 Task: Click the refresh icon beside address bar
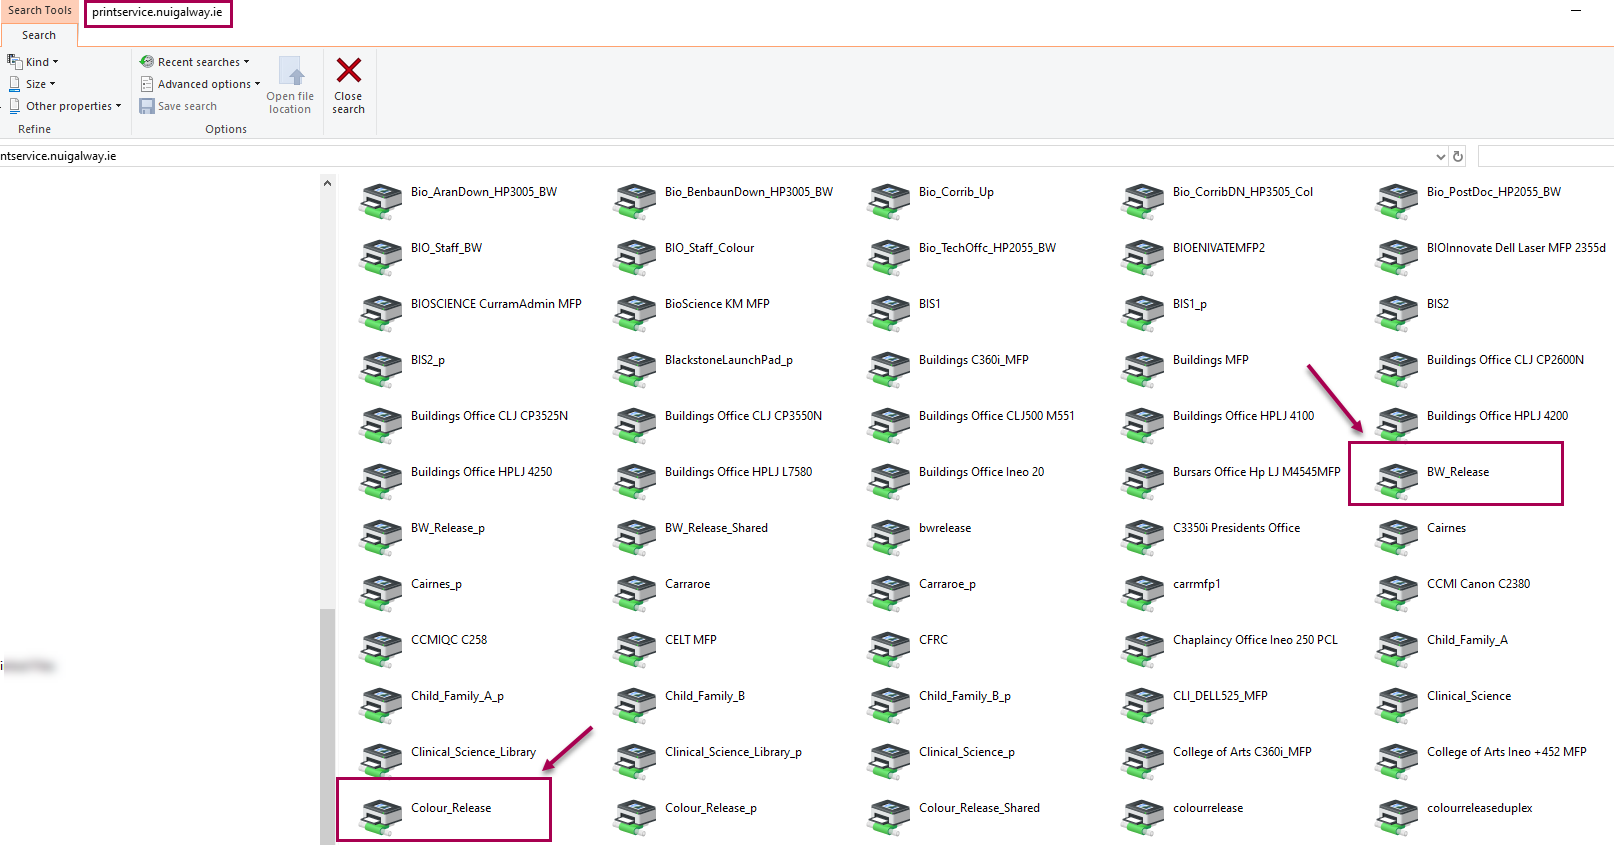click(1458, 156)
